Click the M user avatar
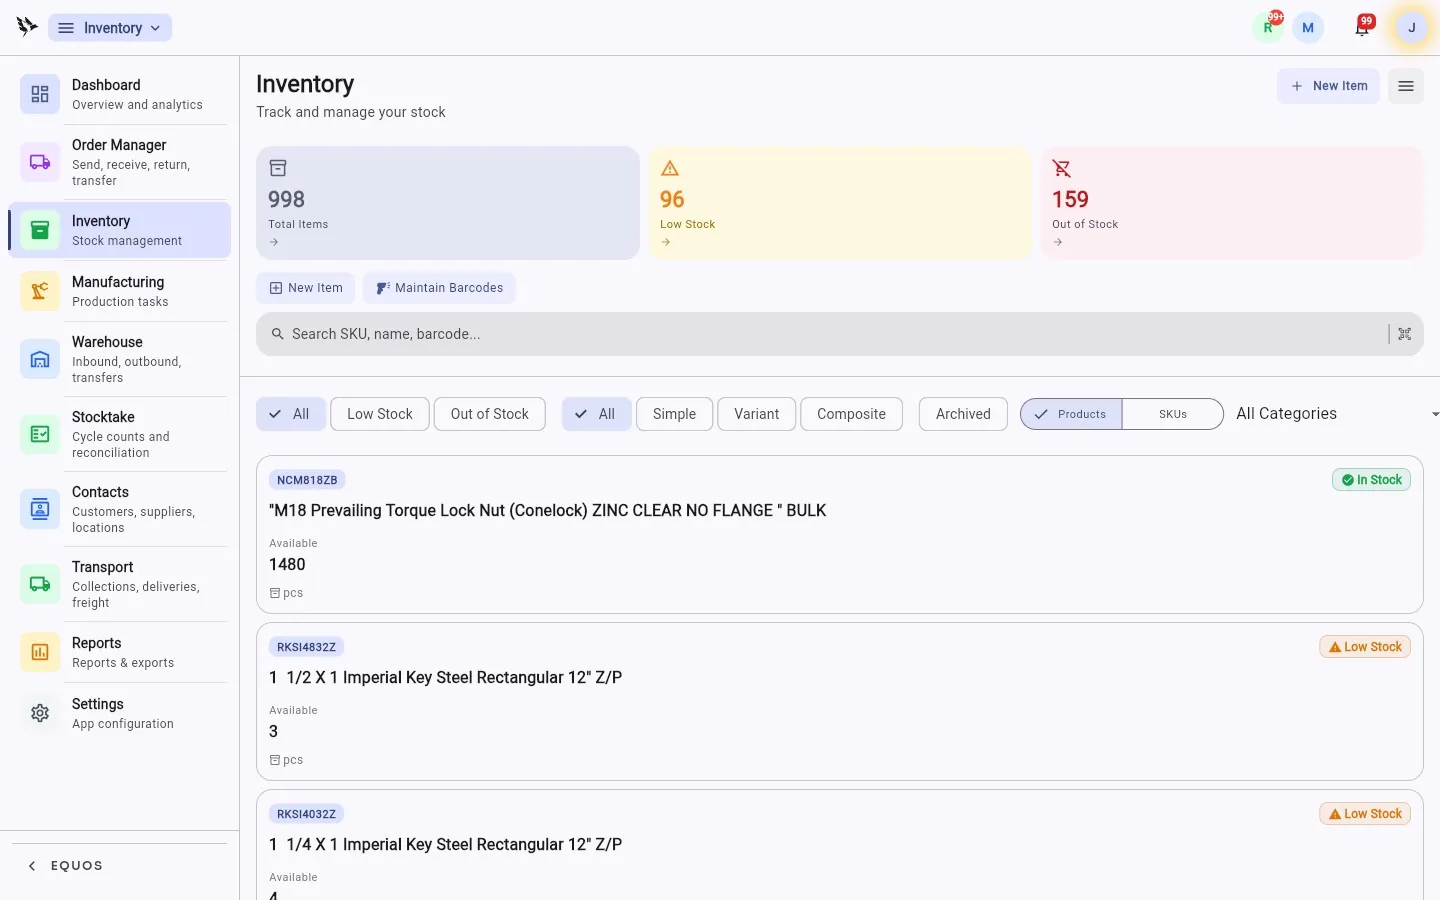1440x900 pixels. (x=1308, y=28)
